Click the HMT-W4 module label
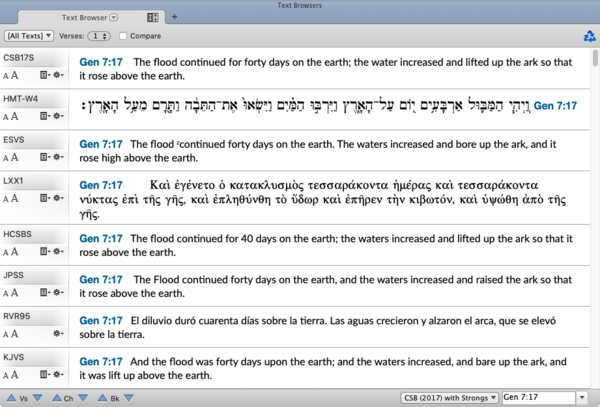600x407 pixels. coord(21,99)
